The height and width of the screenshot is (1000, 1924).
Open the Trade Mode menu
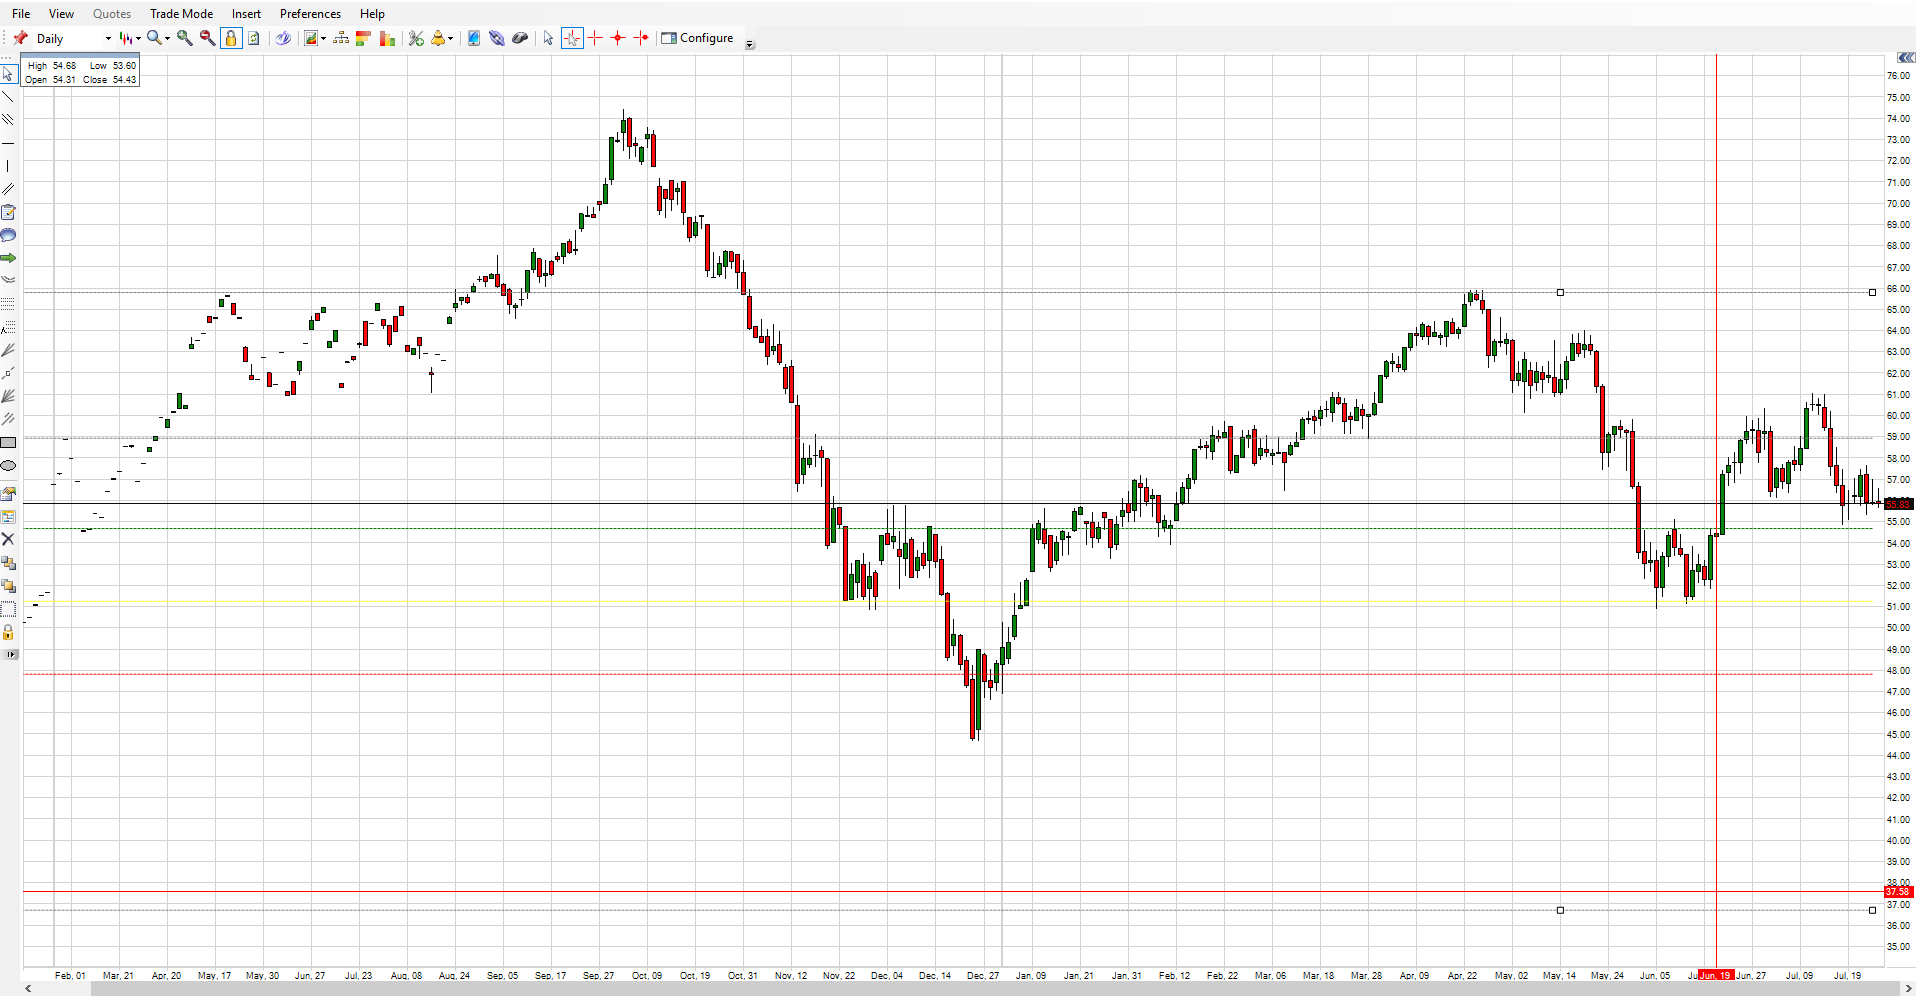(181, 13)
